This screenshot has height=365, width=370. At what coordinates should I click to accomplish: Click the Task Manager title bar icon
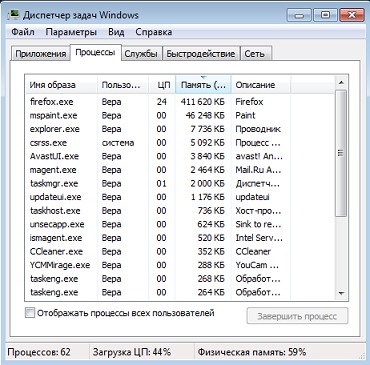point(13,15)
